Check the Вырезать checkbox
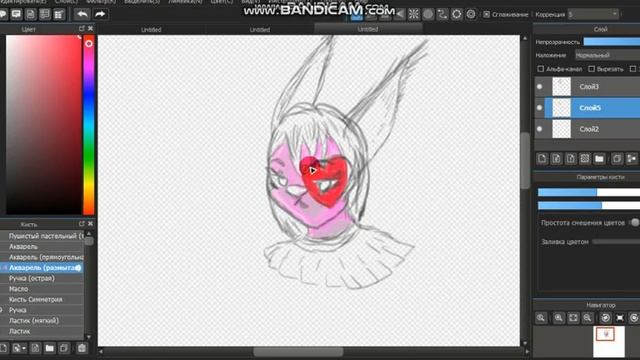This screenshot has height=360, width=640. pyautogui.click(x=591, y=69)
